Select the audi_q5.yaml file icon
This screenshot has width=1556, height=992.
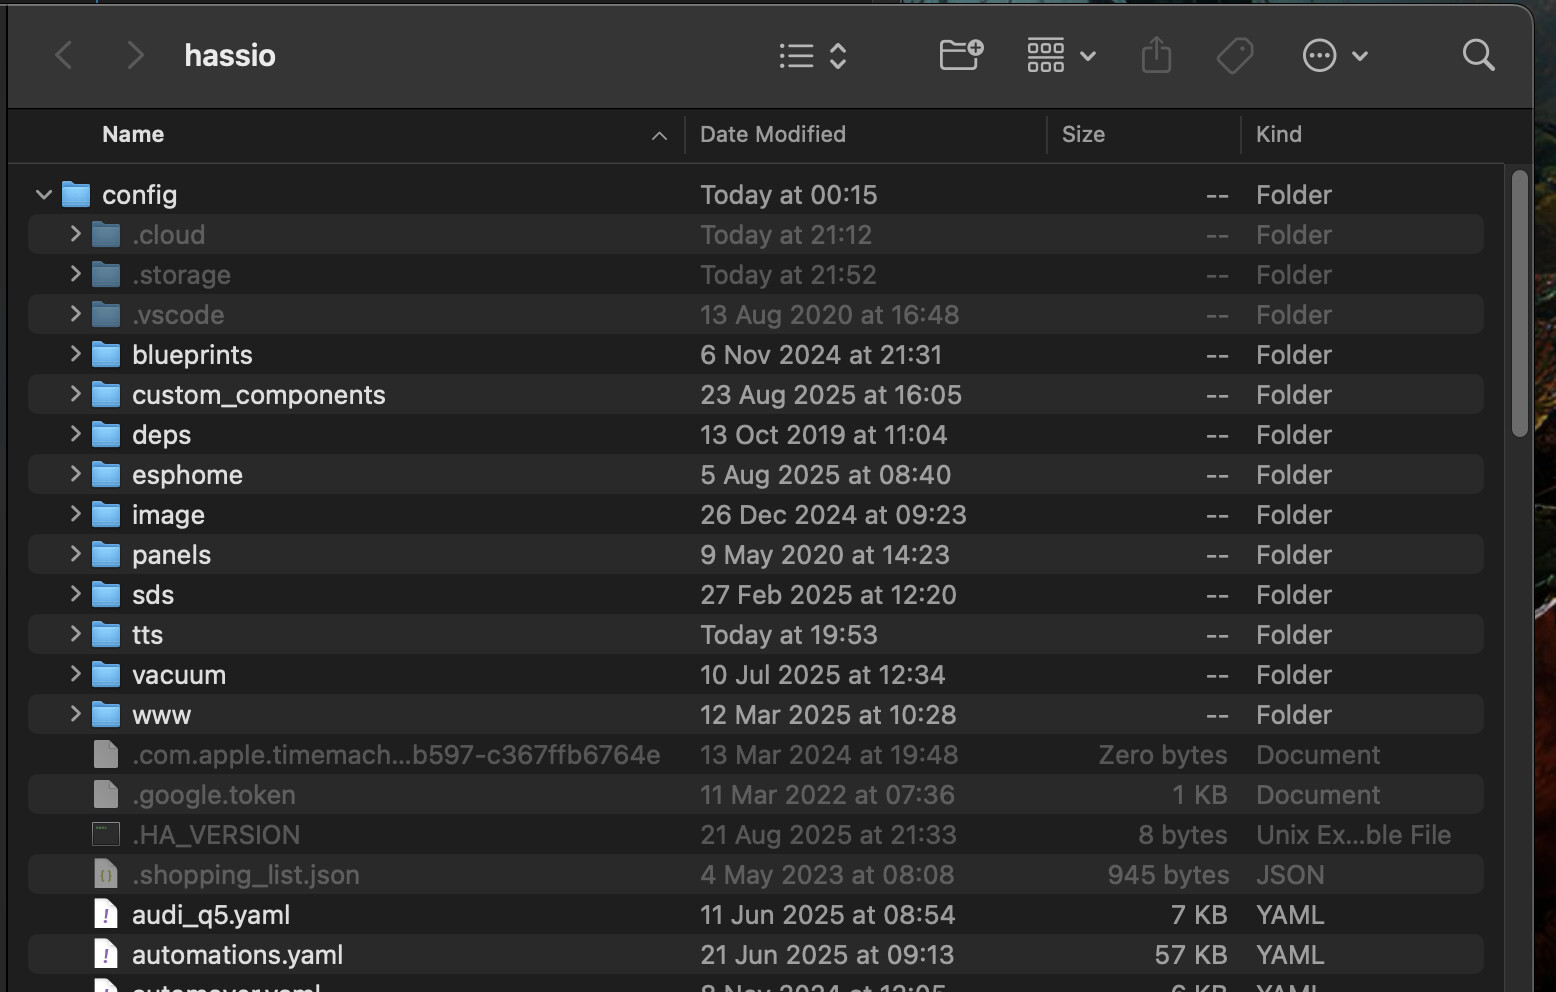[x=106, y=914]
